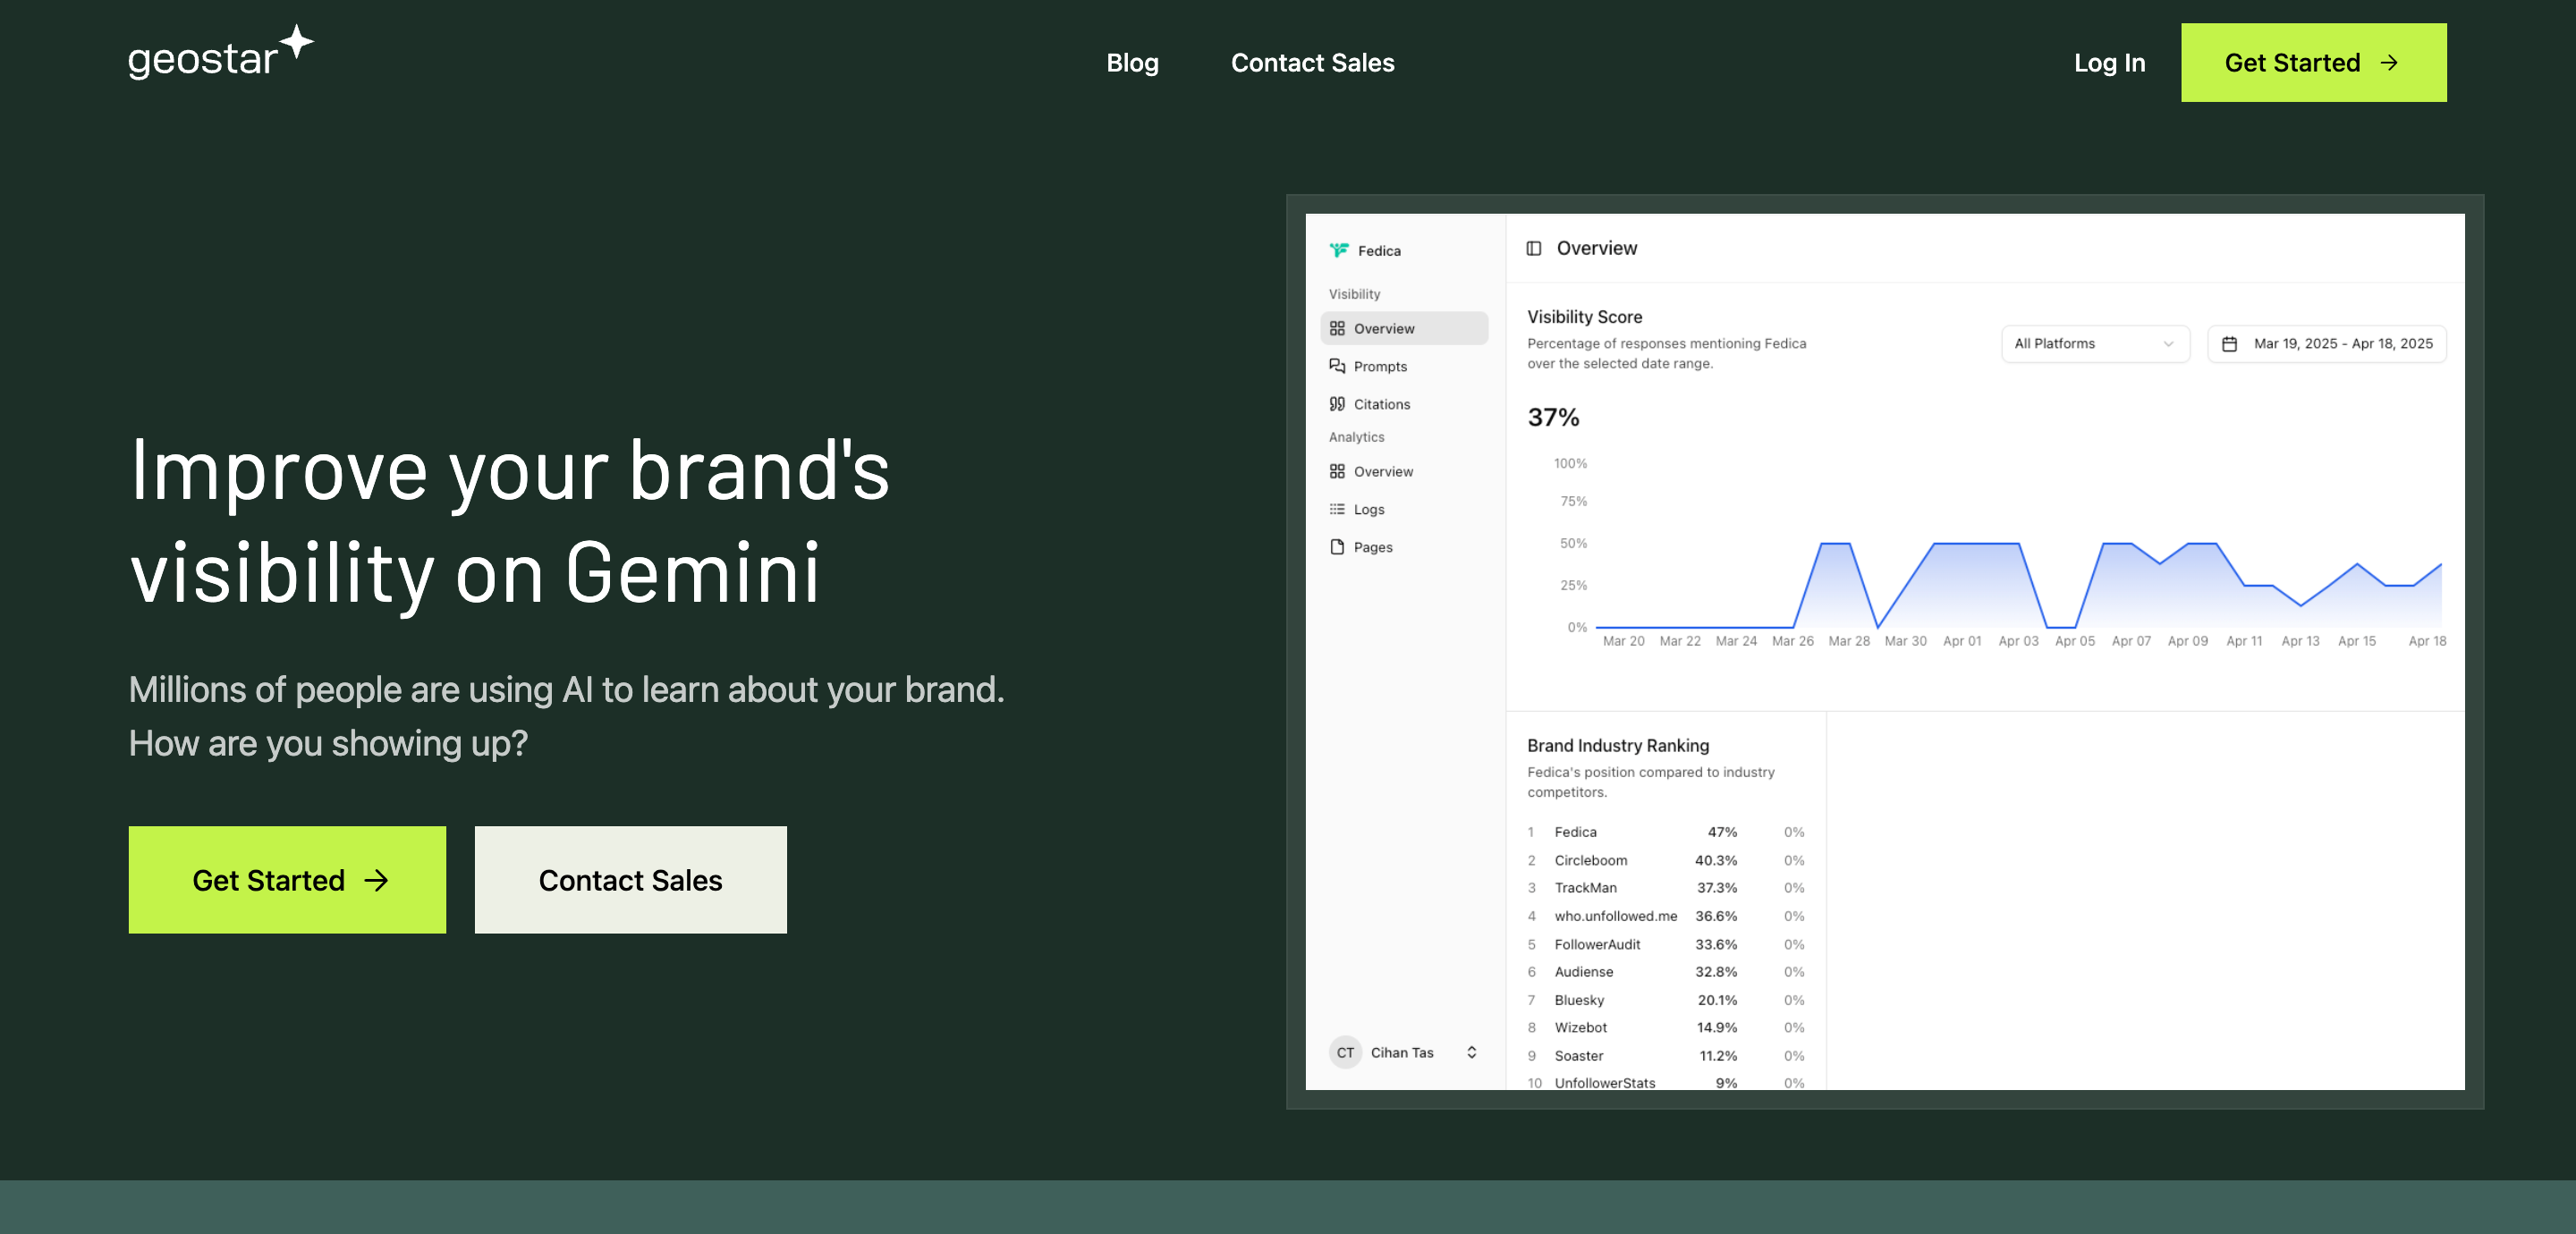The width and height of the screenshot is (2576, 1234).
Task: Click the Soaster ranking row
Action: [x=1665, y=1056]
